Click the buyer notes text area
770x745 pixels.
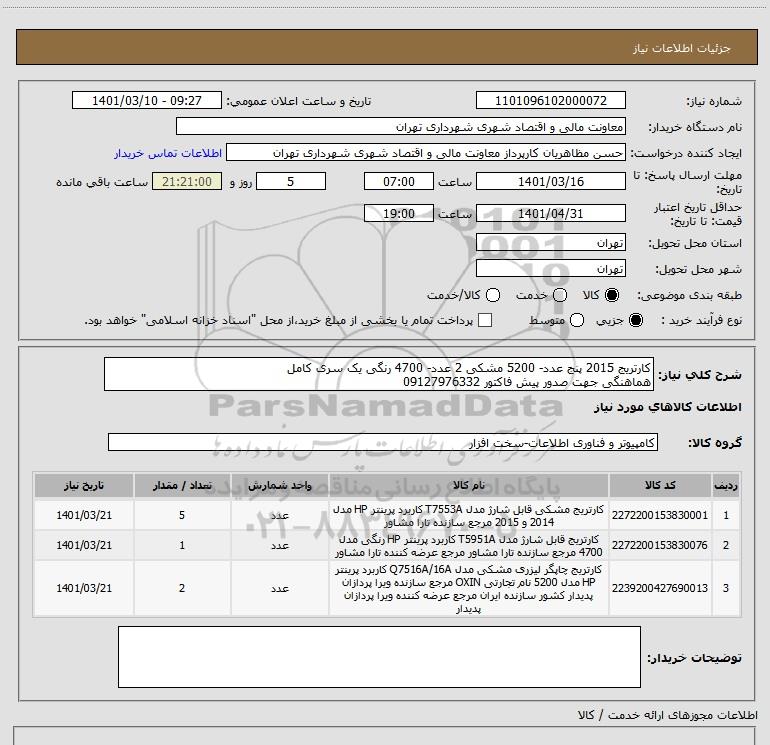pyautogui.click(x=379, y=657)
